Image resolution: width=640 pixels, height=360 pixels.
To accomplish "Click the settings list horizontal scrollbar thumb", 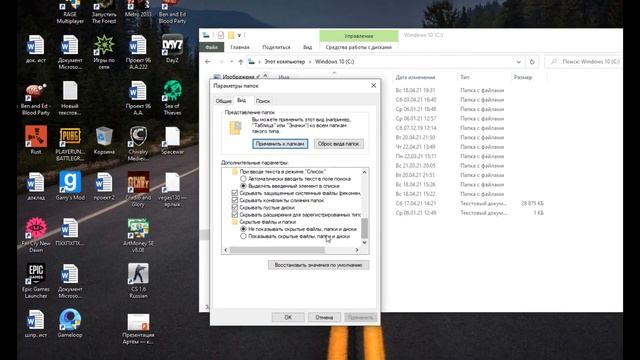I will pyautogui.click(x=278, y=250).
